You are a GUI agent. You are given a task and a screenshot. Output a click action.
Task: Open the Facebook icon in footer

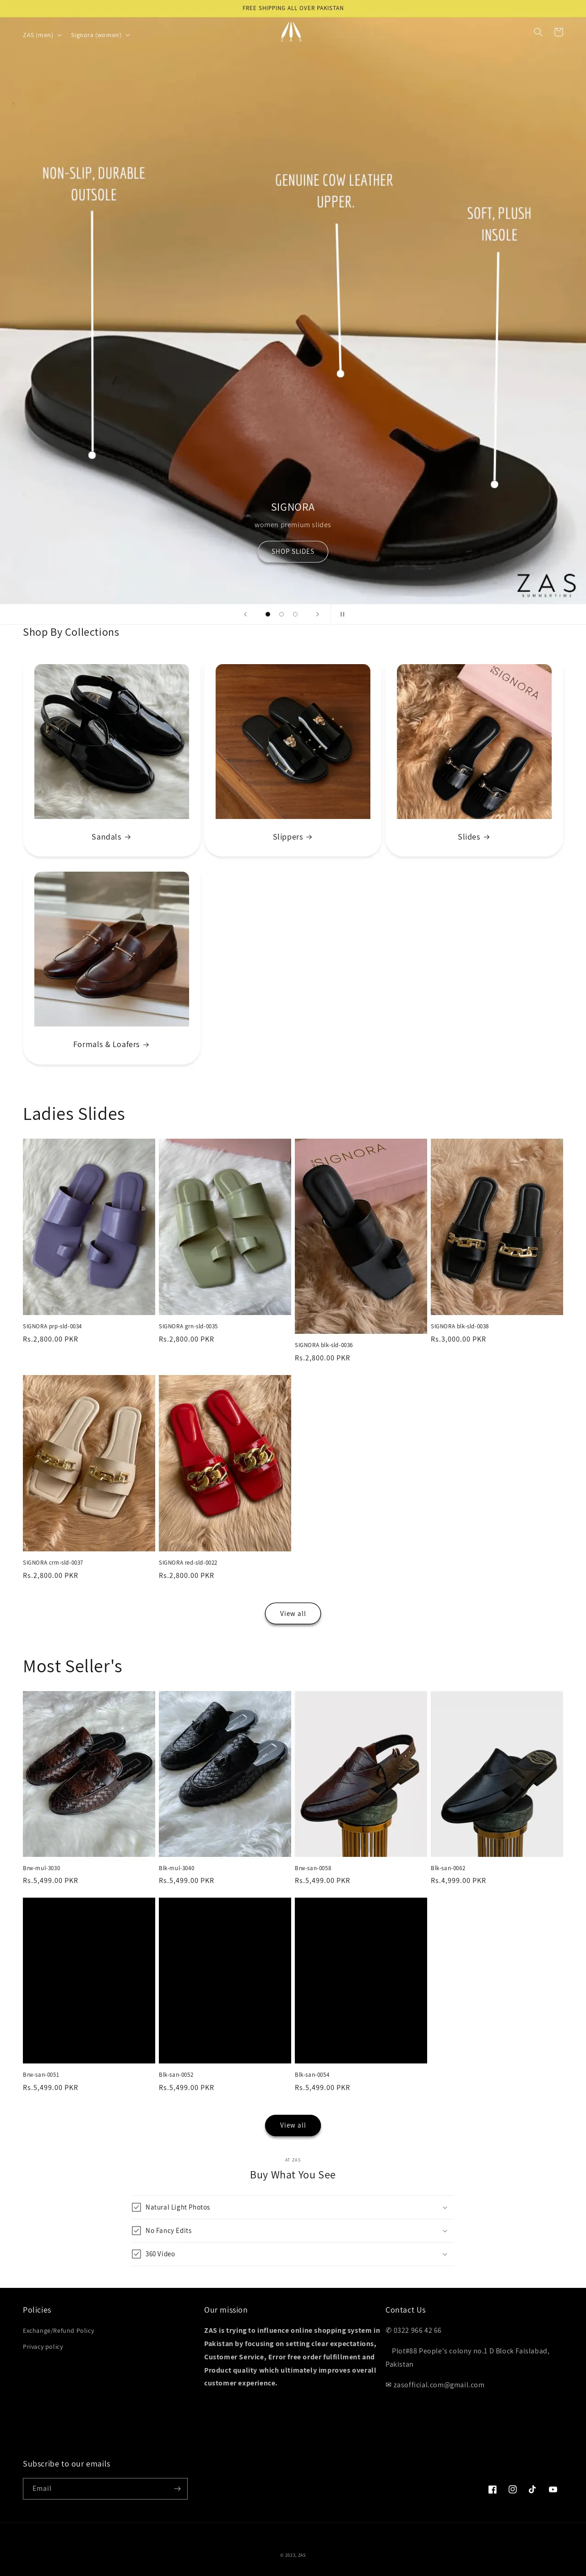[492, 2489]
